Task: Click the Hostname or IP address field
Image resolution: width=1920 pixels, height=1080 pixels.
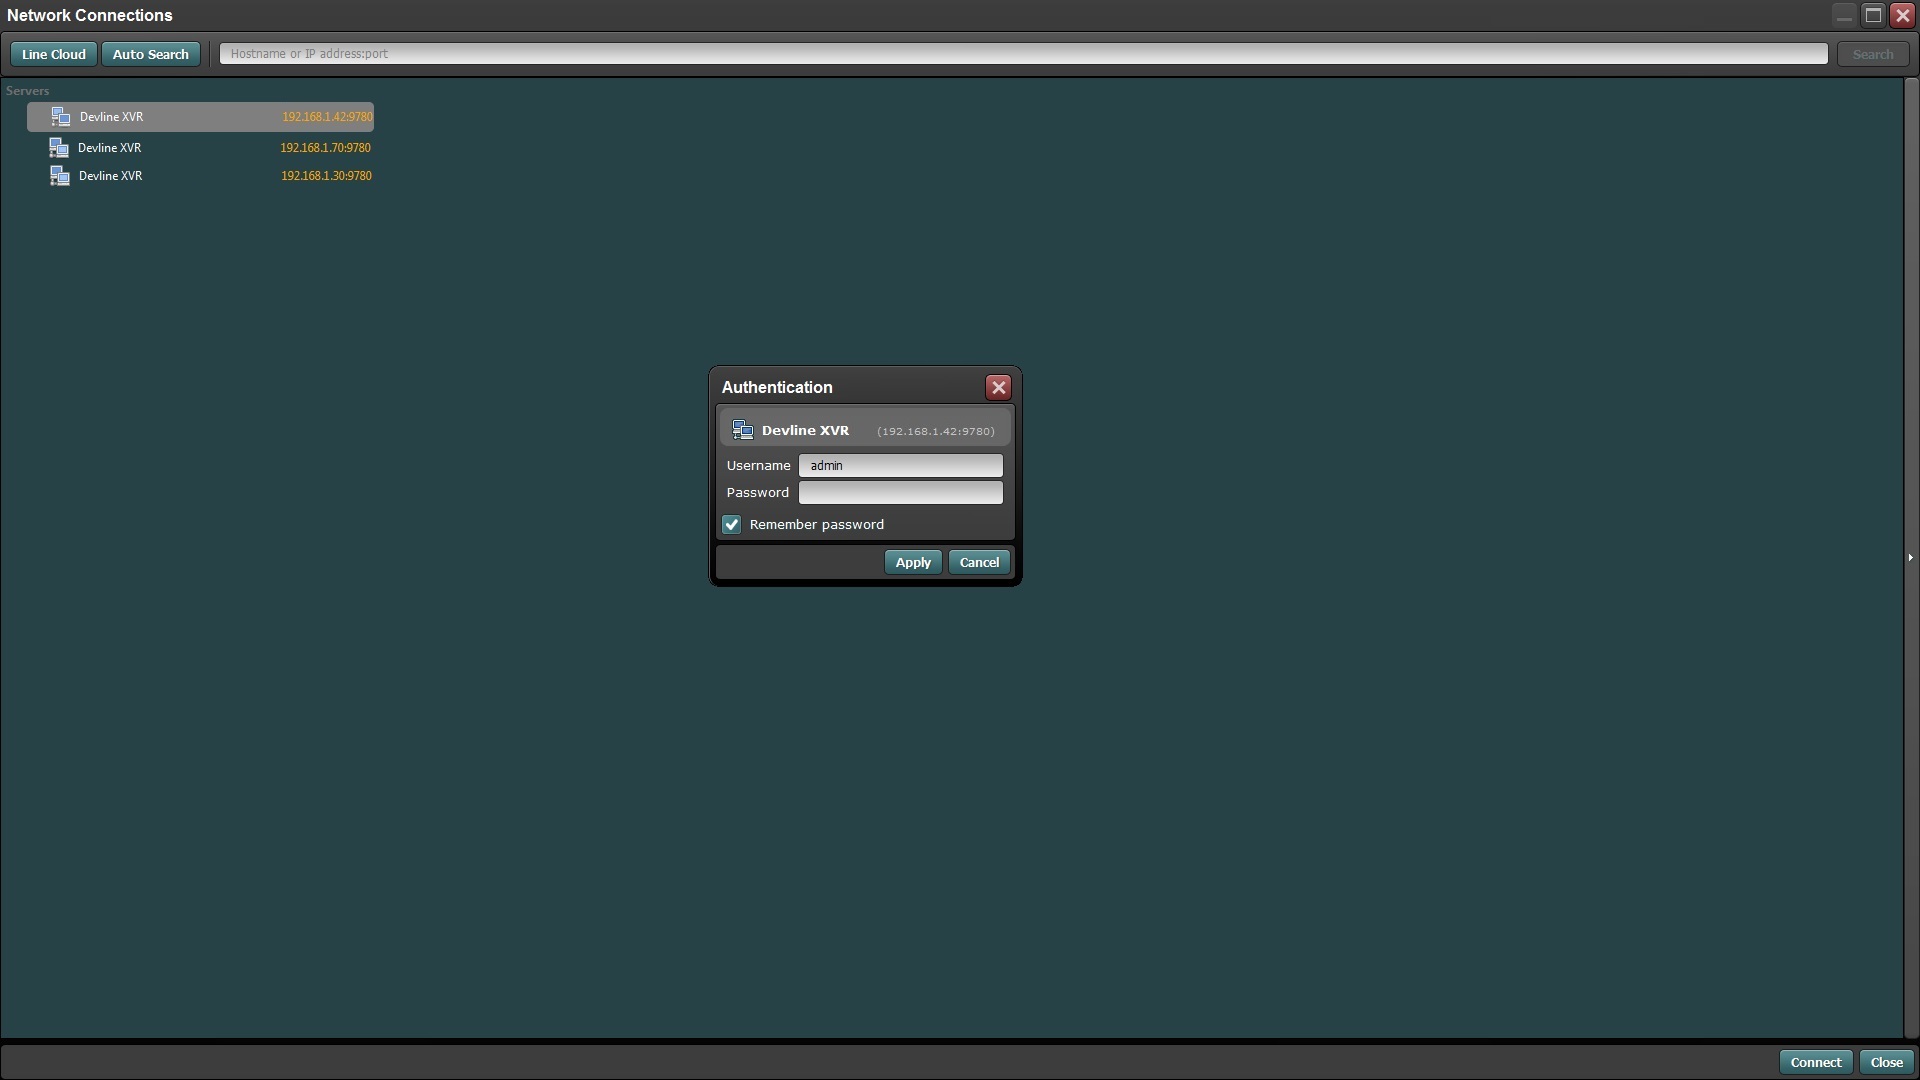Action: coord(1024,54)
